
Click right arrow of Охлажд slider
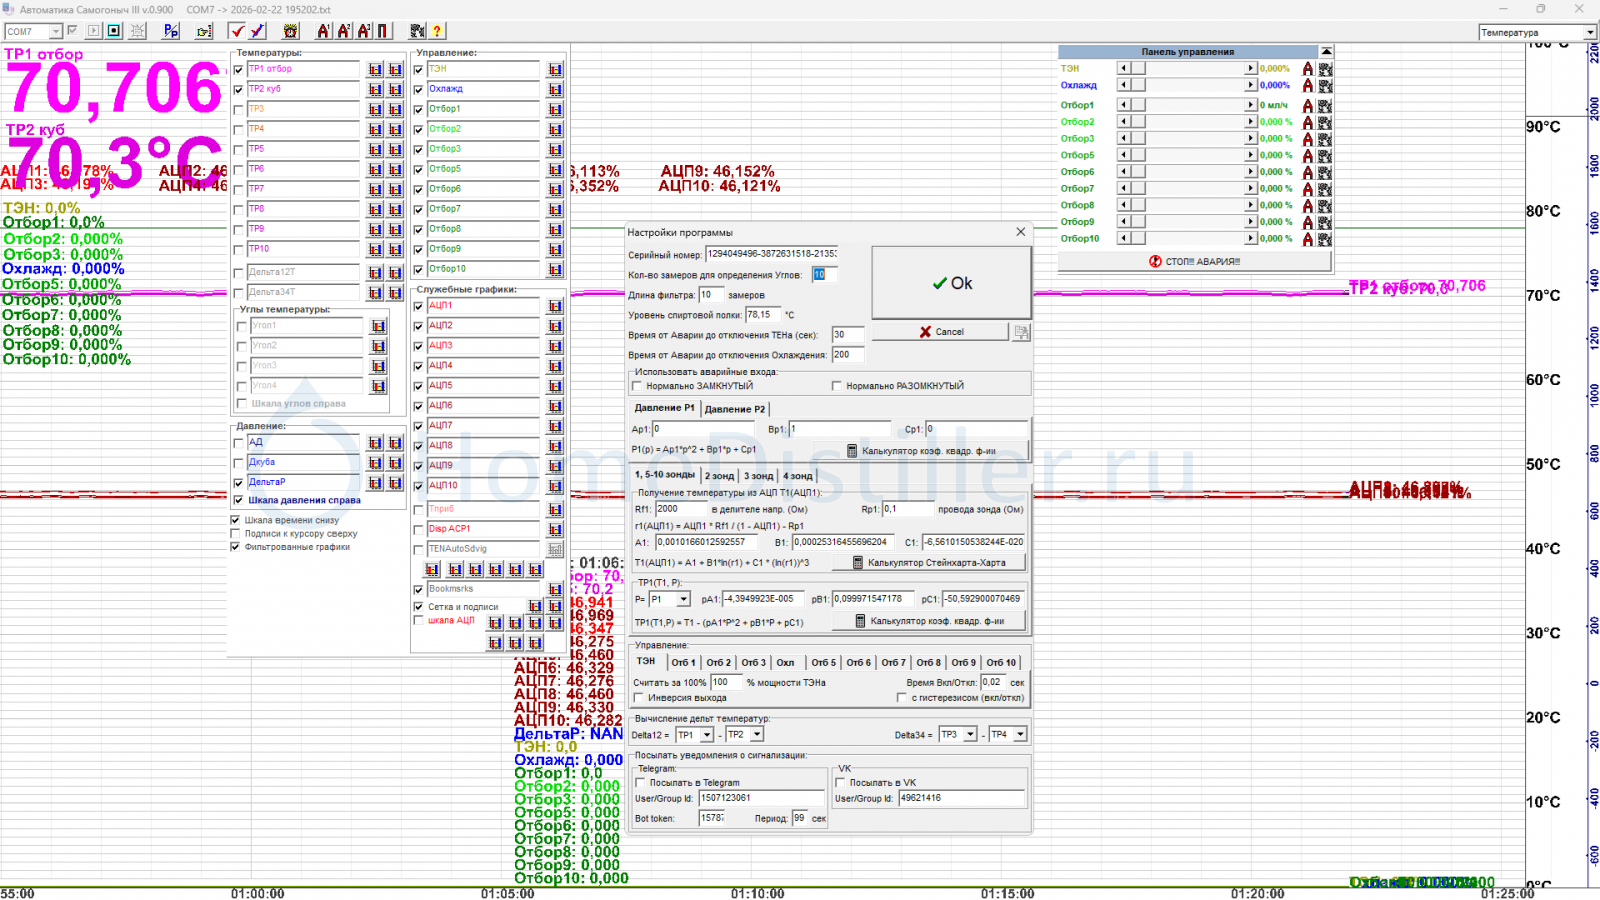(x=1250, y=86)
